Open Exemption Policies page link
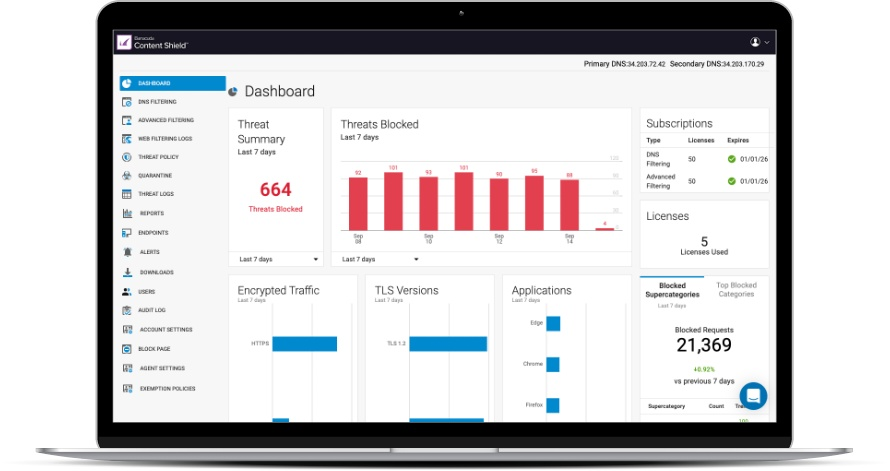The image size is (890, 471). point(167,389)
